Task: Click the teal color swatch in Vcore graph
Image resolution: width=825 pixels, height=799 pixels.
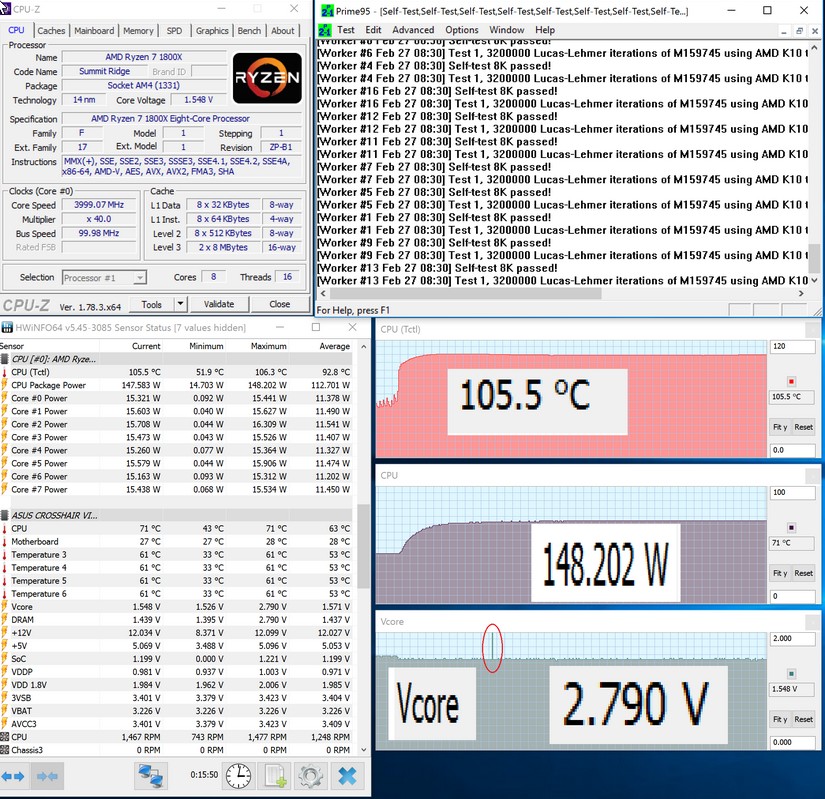Action: click(792, 673)
